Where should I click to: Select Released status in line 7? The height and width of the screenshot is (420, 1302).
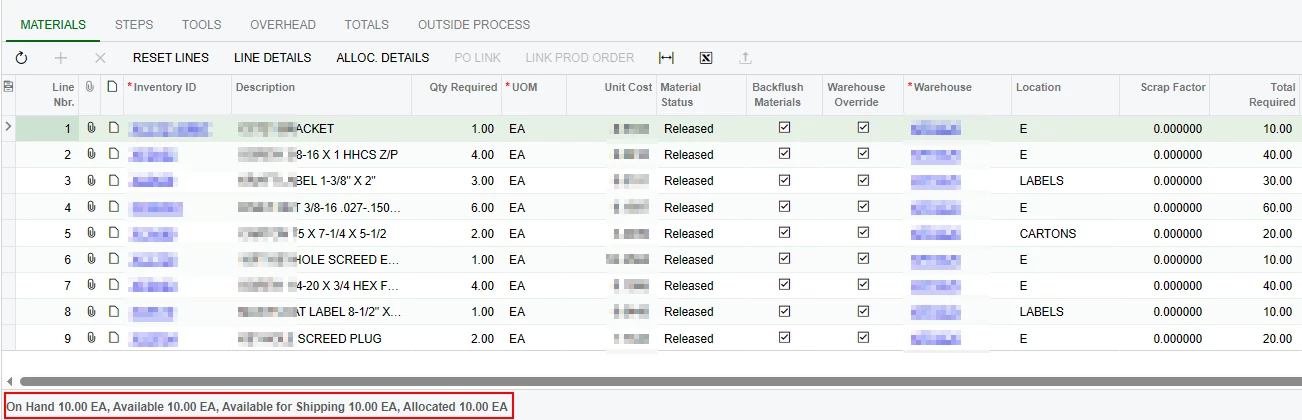(689, 286)
